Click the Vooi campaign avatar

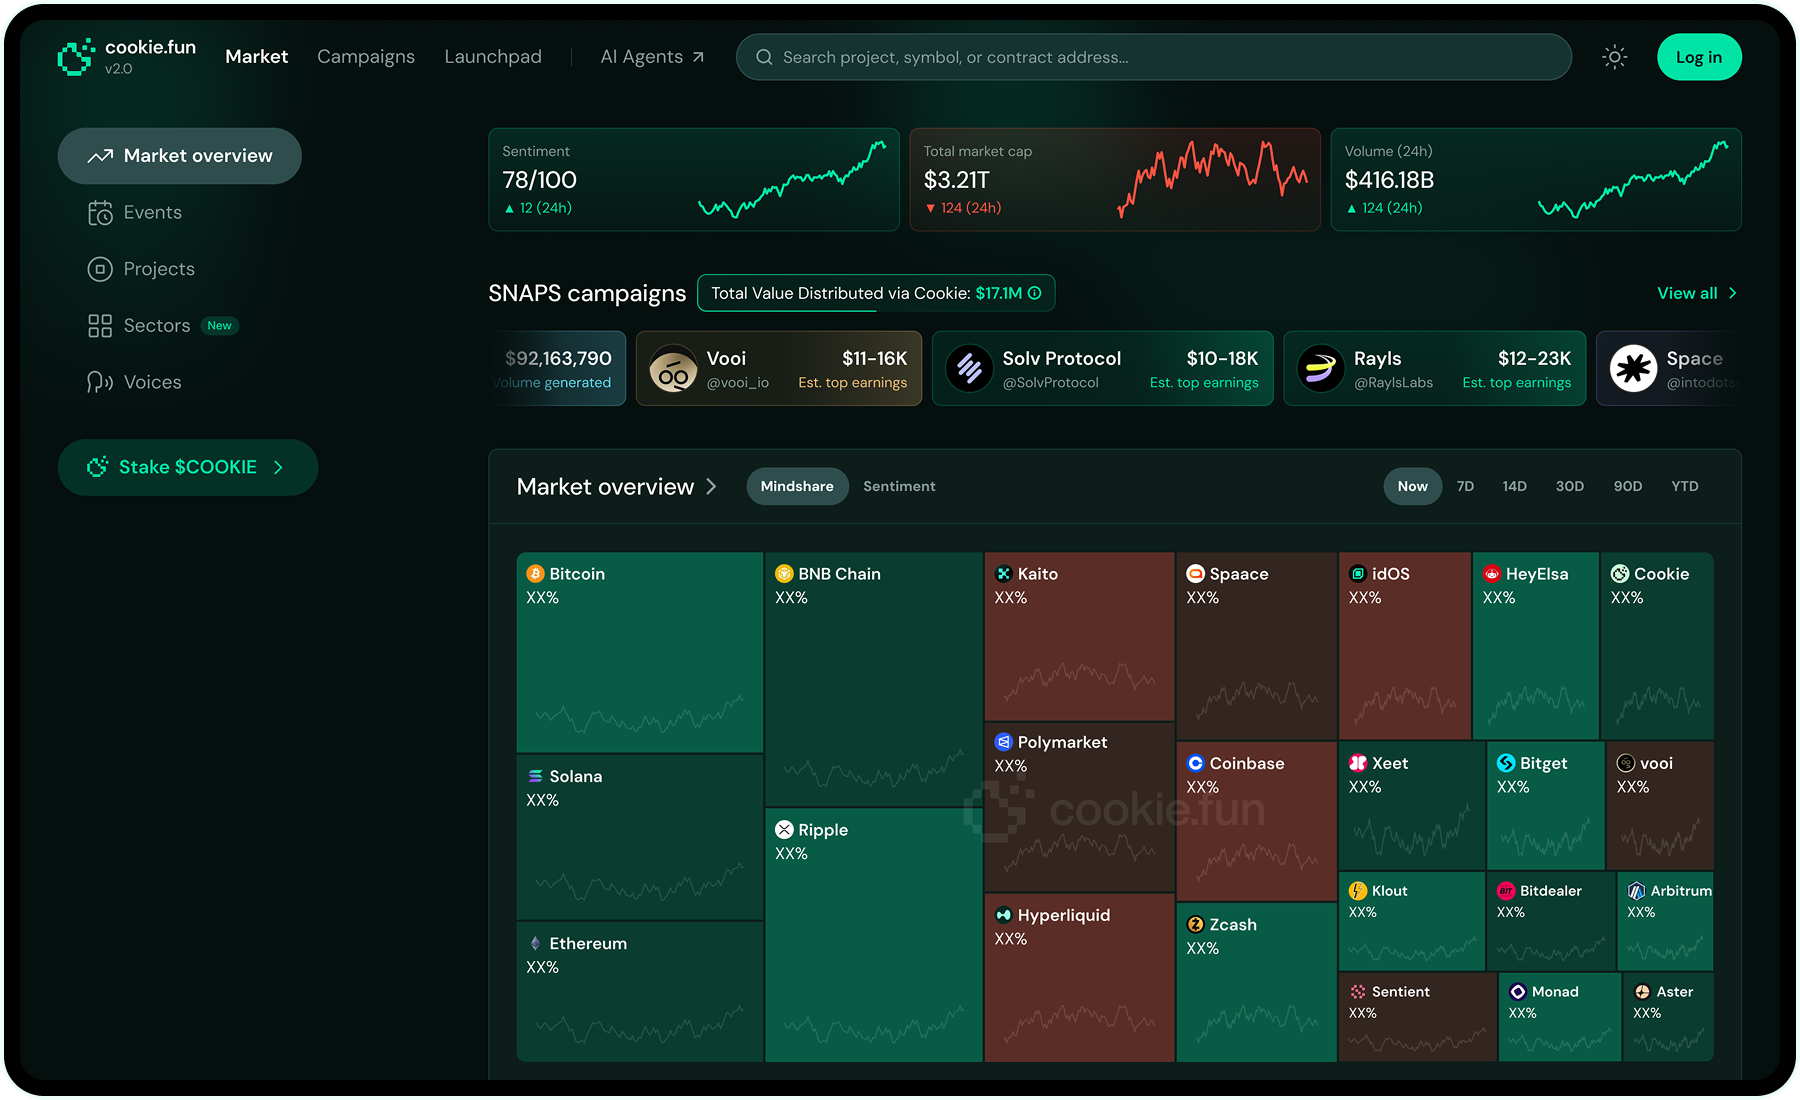tap(673, 369)
